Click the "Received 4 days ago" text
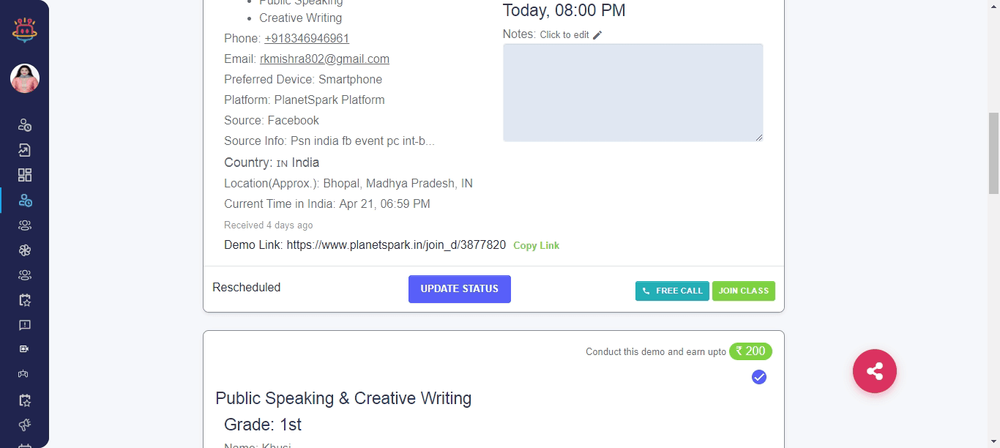 coord(268,225)
